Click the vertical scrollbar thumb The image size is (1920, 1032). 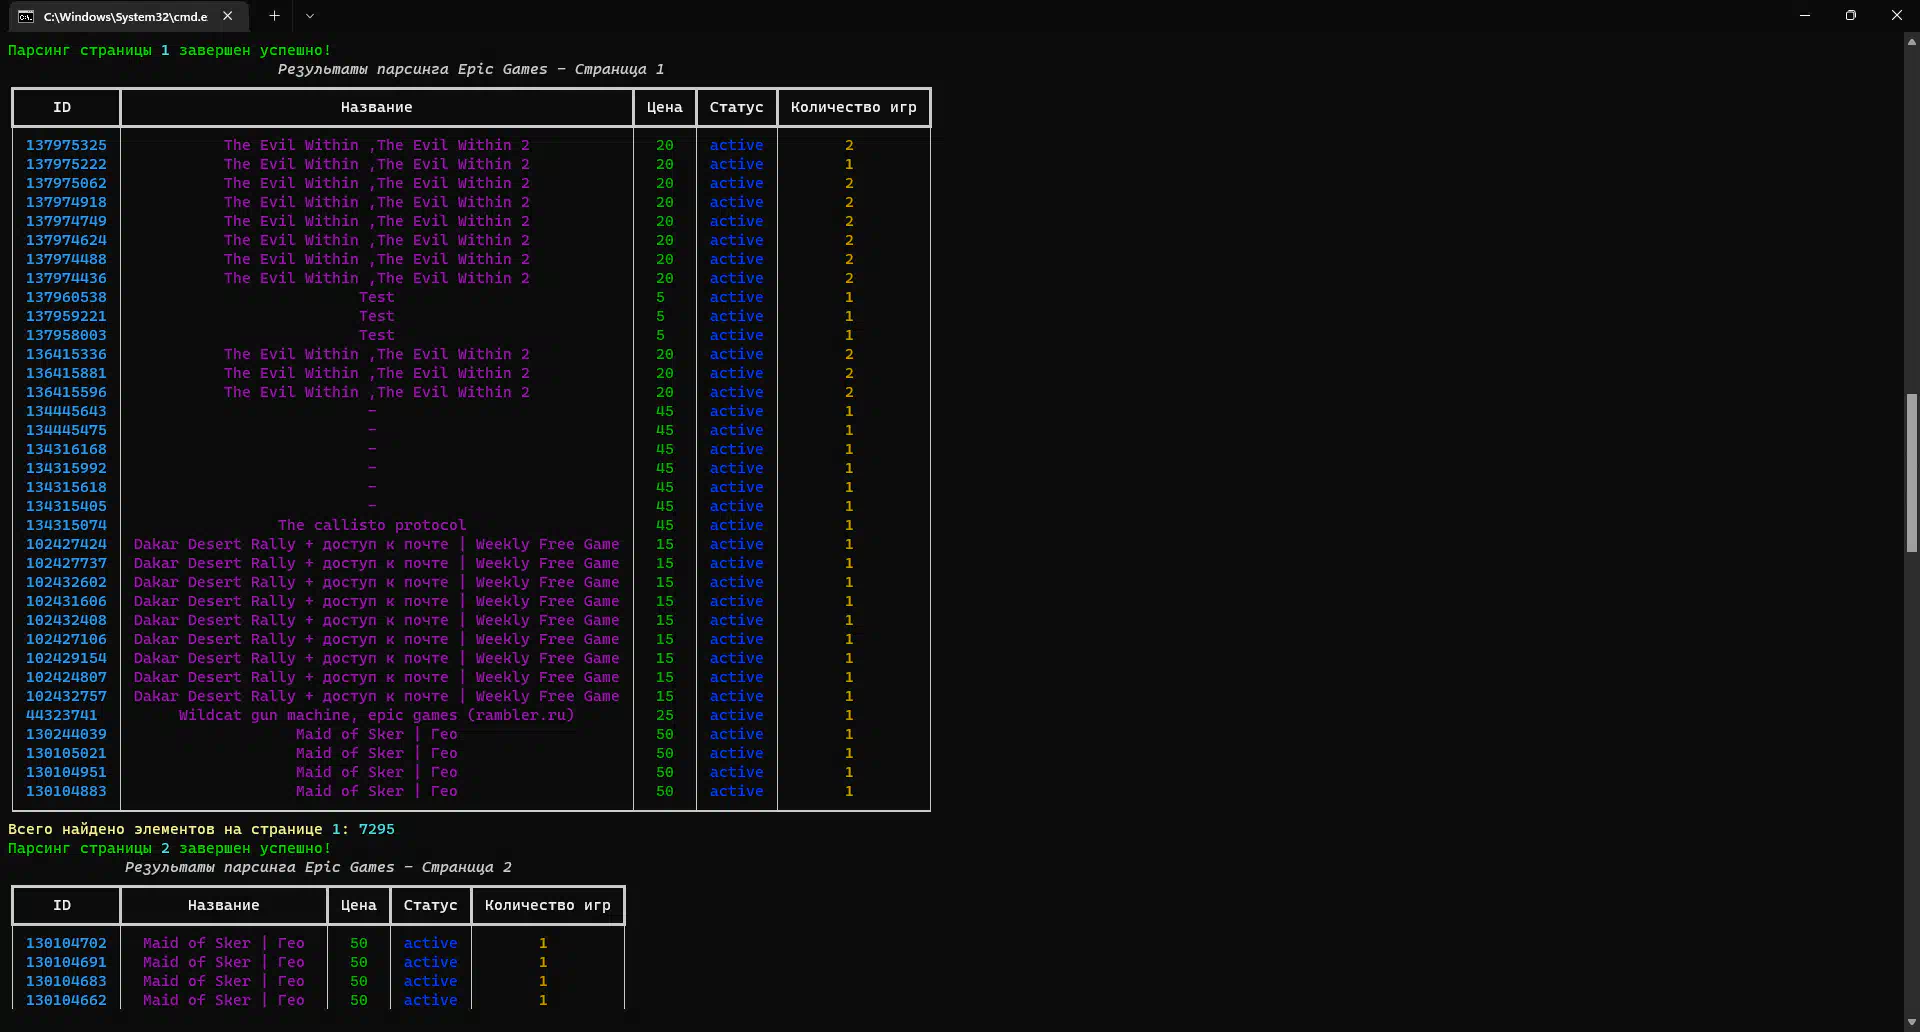click(1912, 472)
